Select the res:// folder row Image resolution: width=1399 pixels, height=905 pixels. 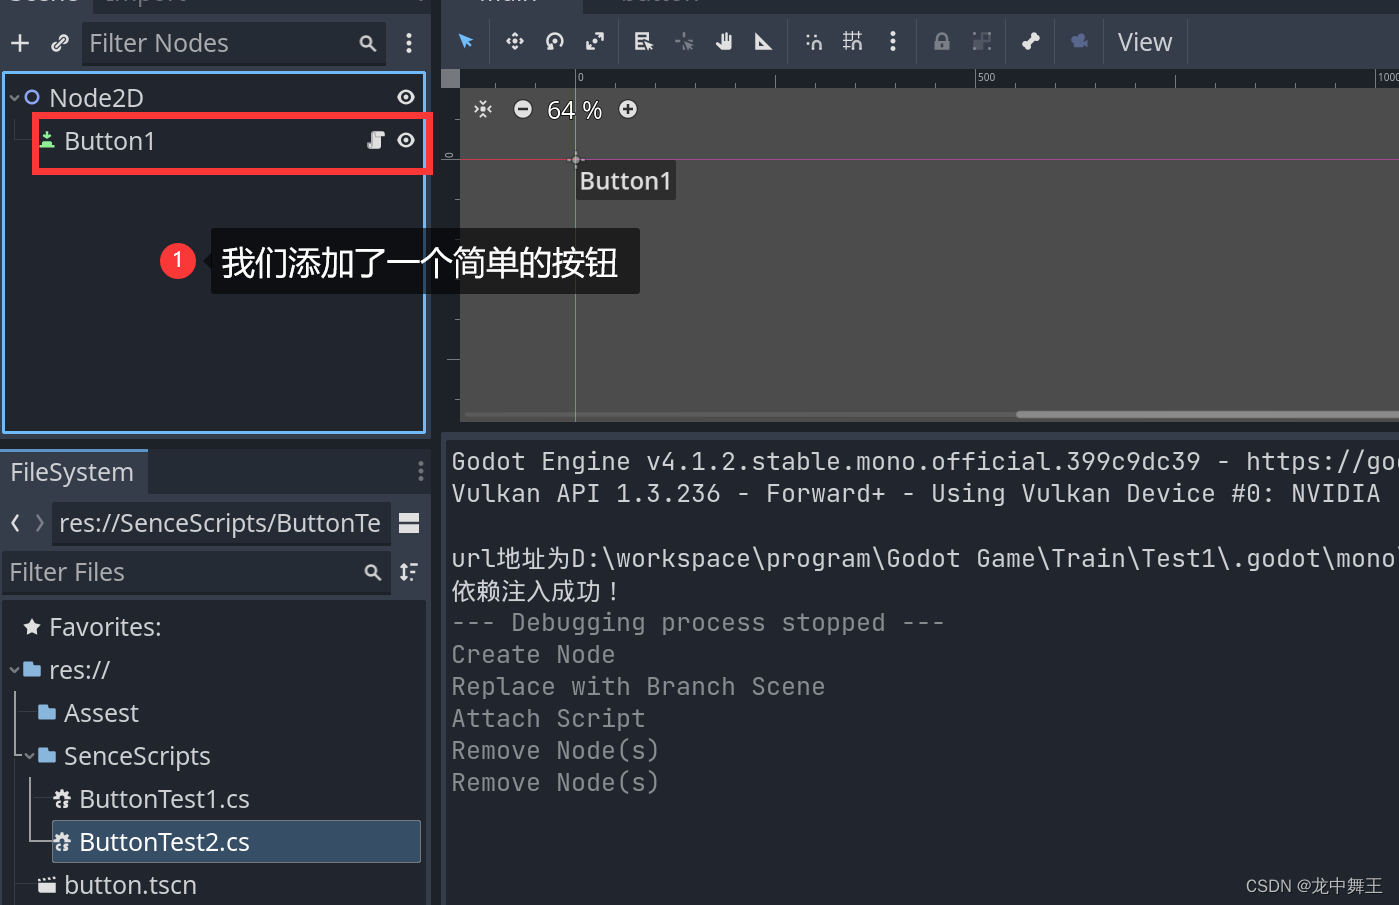tap(79, 670)
